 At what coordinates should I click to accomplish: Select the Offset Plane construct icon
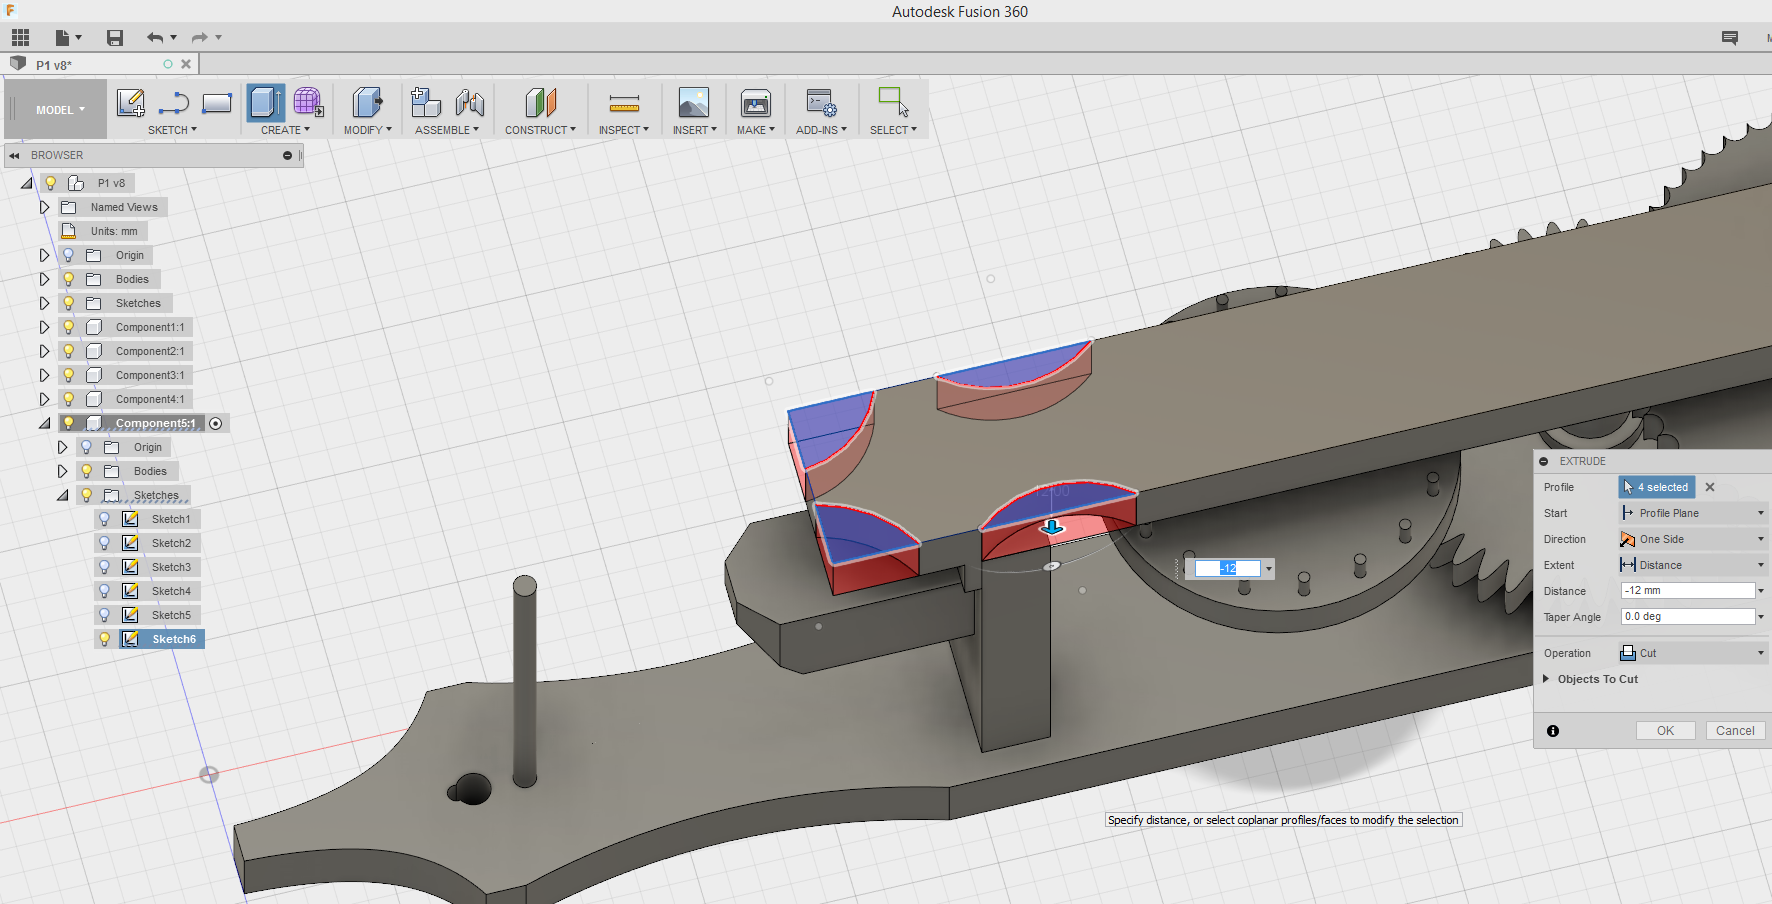tap(540, 102)
